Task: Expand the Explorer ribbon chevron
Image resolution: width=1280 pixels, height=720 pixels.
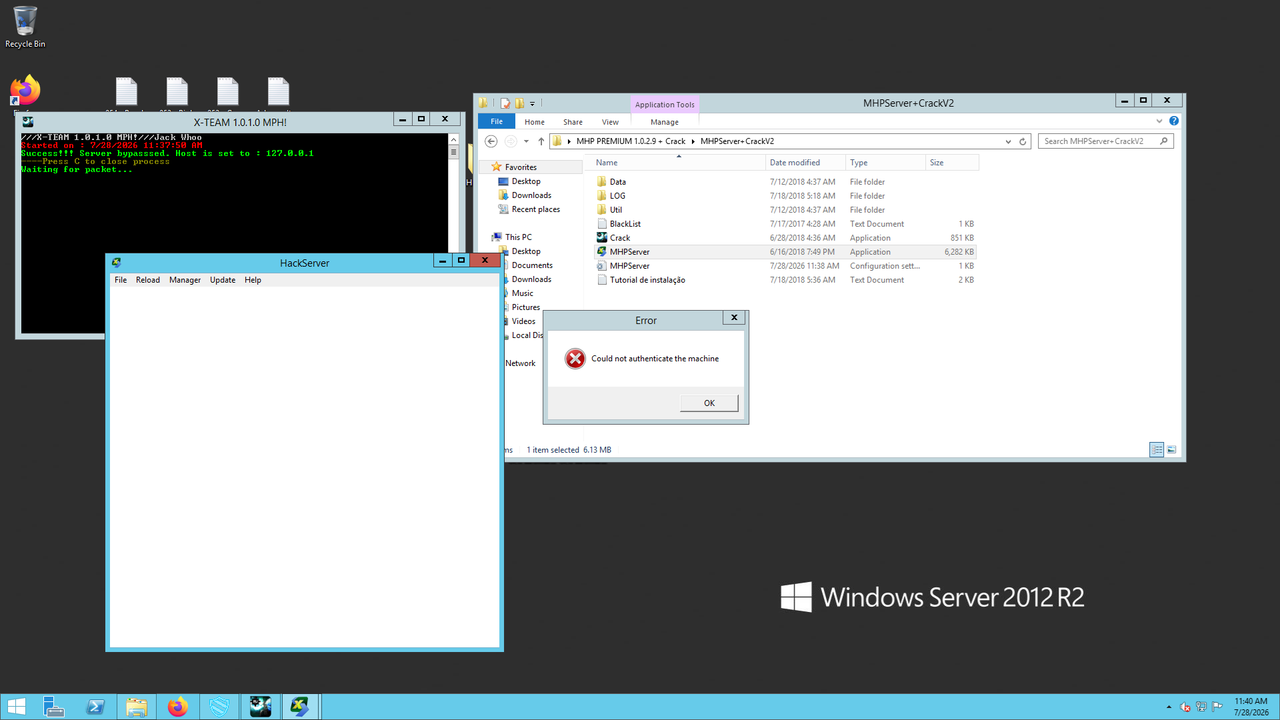Action: tap(1160, 121)
